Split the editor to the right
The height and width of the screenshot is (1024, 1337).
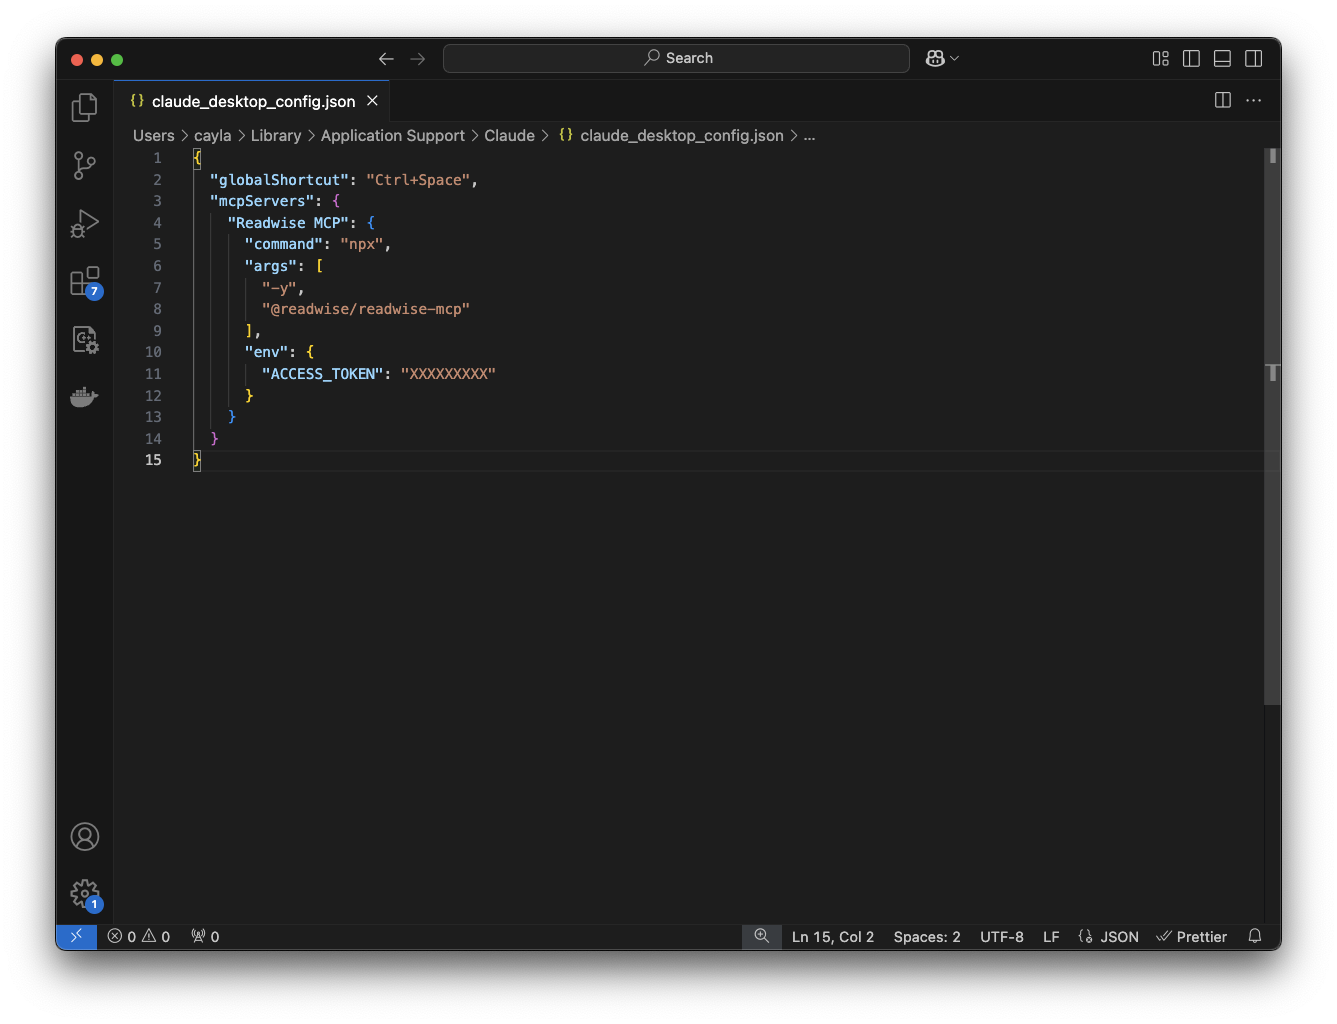click(1222, 100)
